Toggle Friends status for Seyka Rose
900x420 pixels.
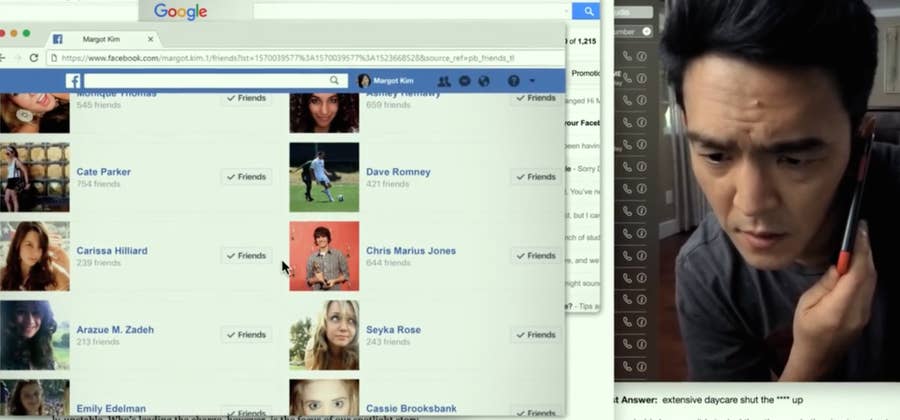pos(536,335)
